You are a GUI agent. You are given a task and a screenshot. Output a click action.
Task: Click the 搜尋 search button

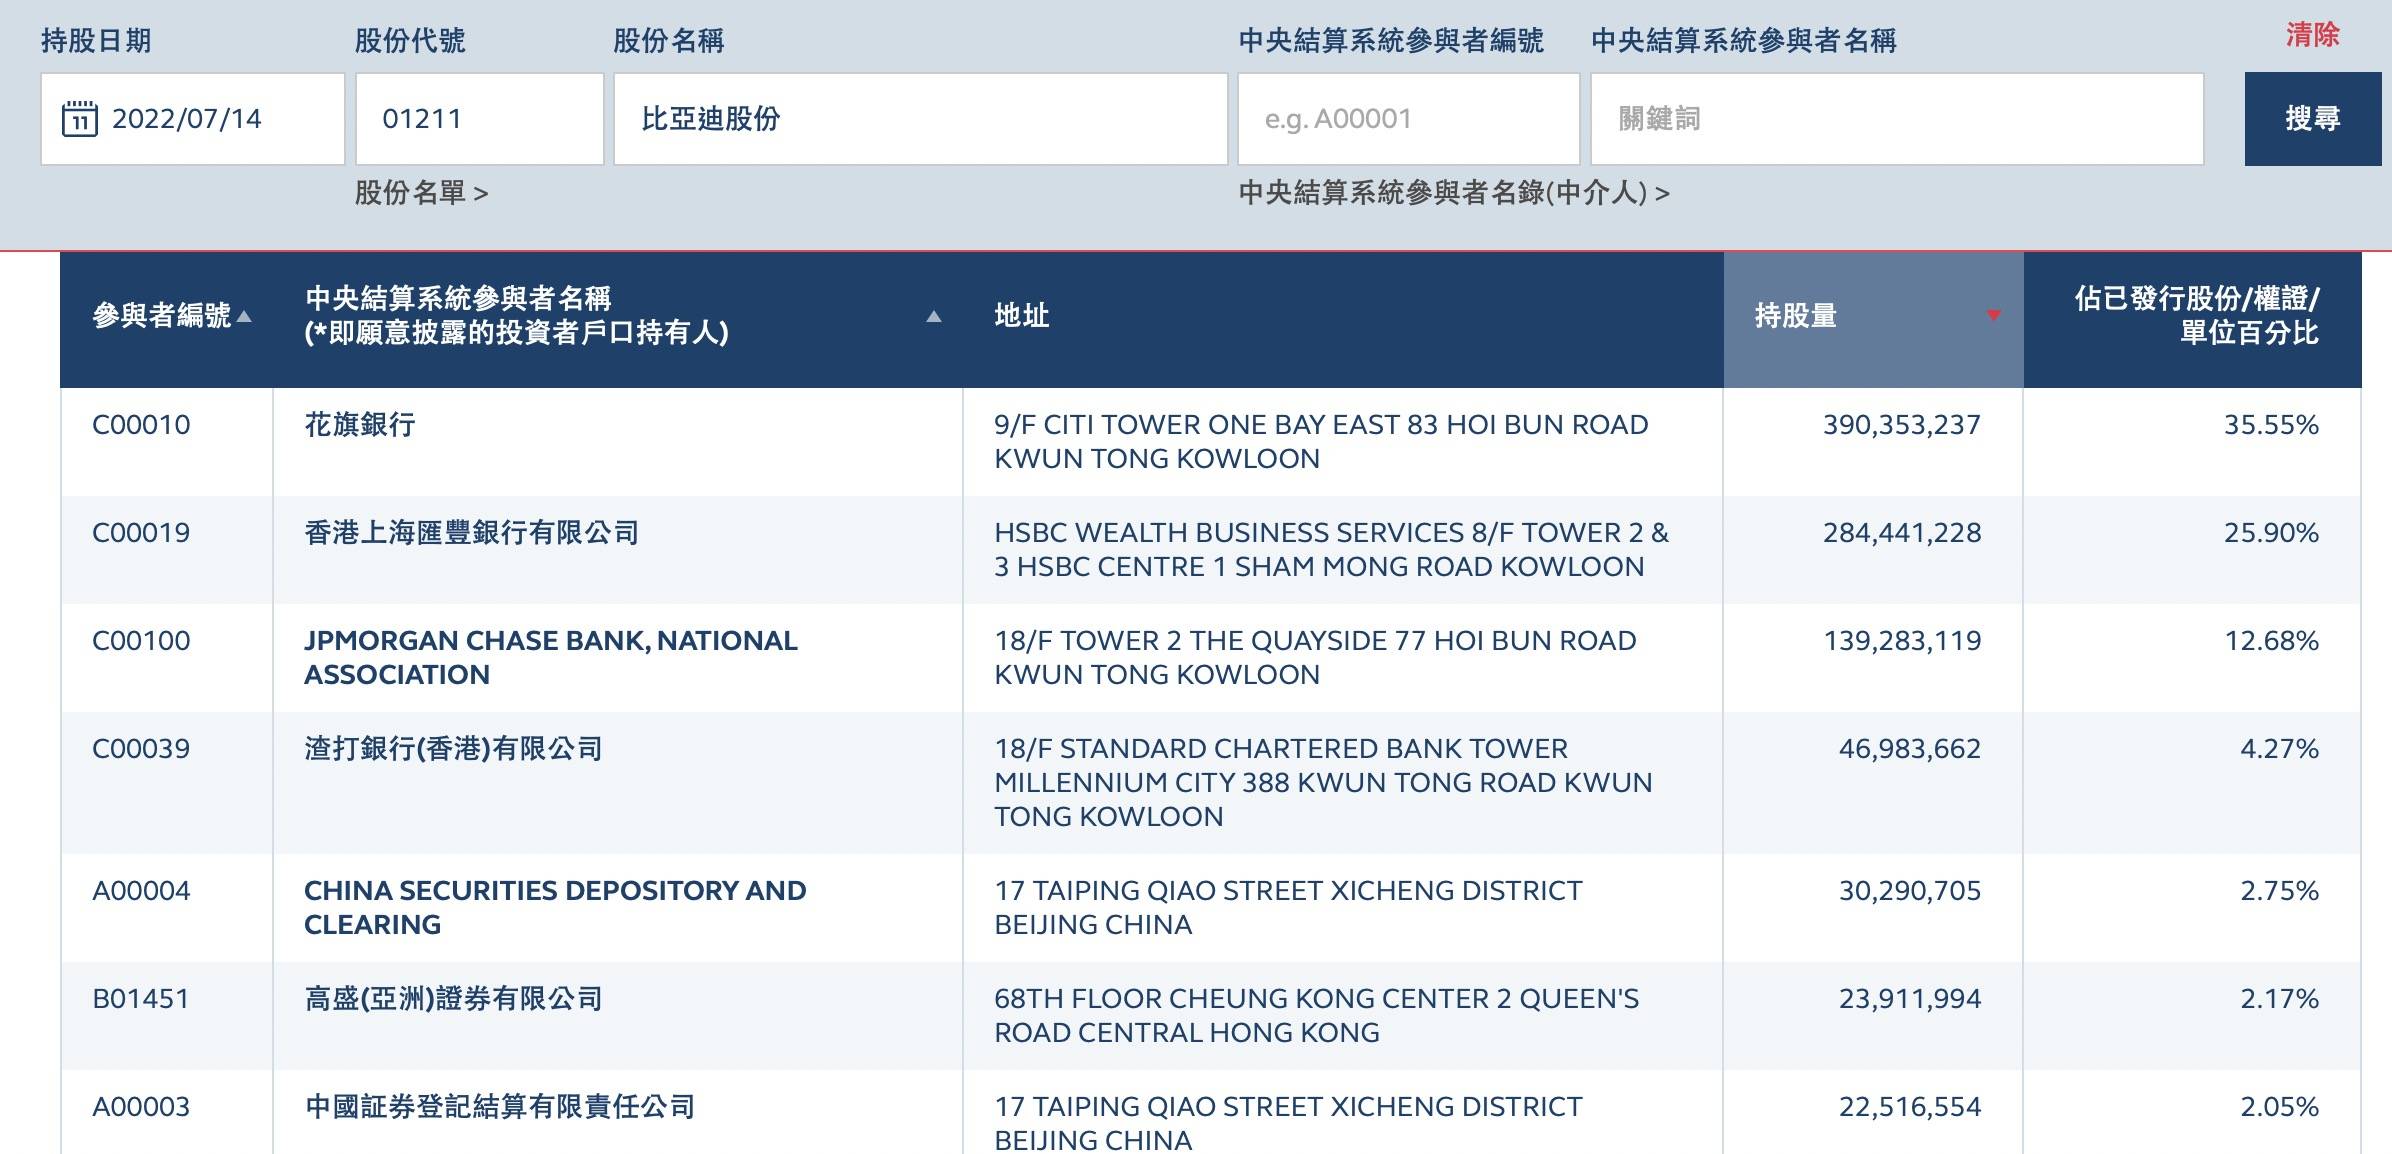(2312, 118)
